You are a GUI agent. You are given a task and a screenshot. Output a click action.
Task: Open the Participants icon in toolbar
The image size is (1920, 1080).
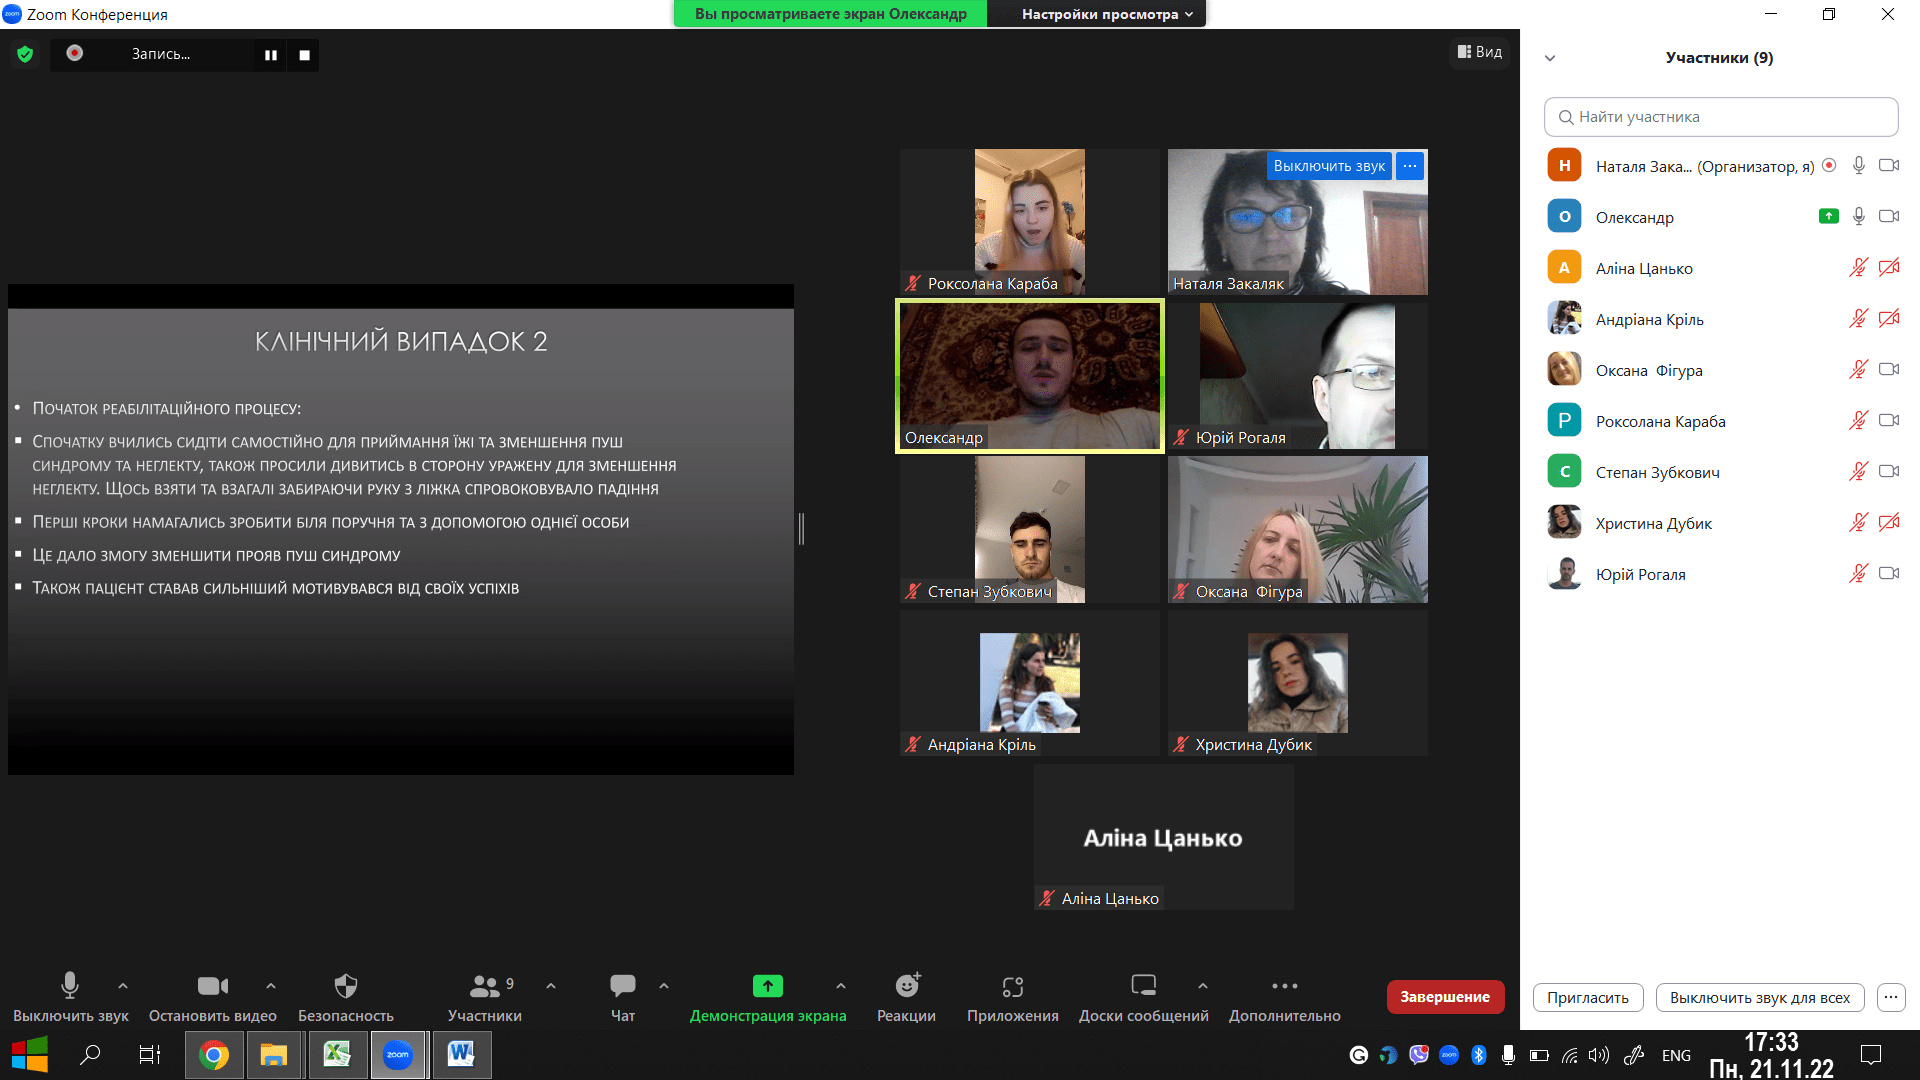[484, 986]
